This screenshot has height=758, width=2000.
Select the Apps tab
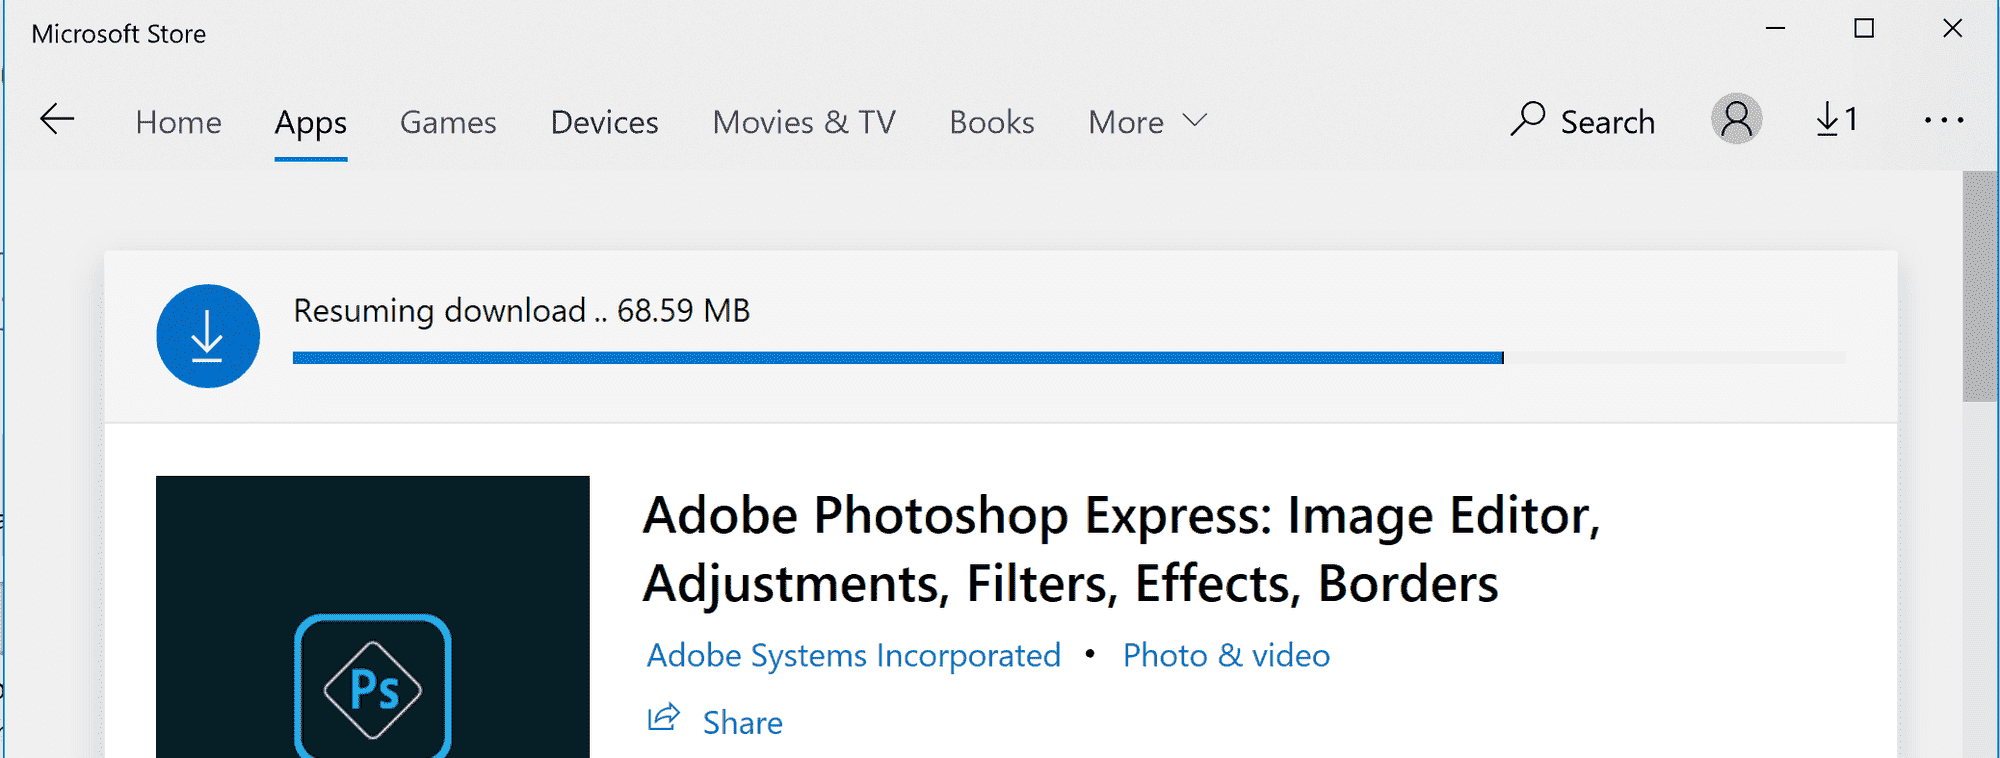click(x=311, y=122)
